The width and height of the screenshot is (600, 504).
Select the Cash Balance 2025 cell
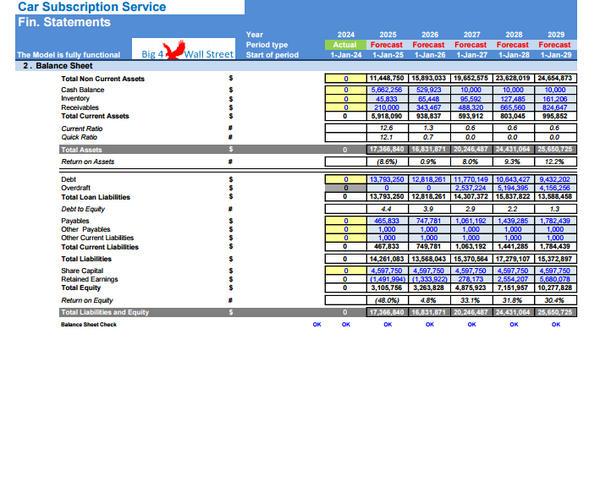pyautogui.click(x=387, y=90)
